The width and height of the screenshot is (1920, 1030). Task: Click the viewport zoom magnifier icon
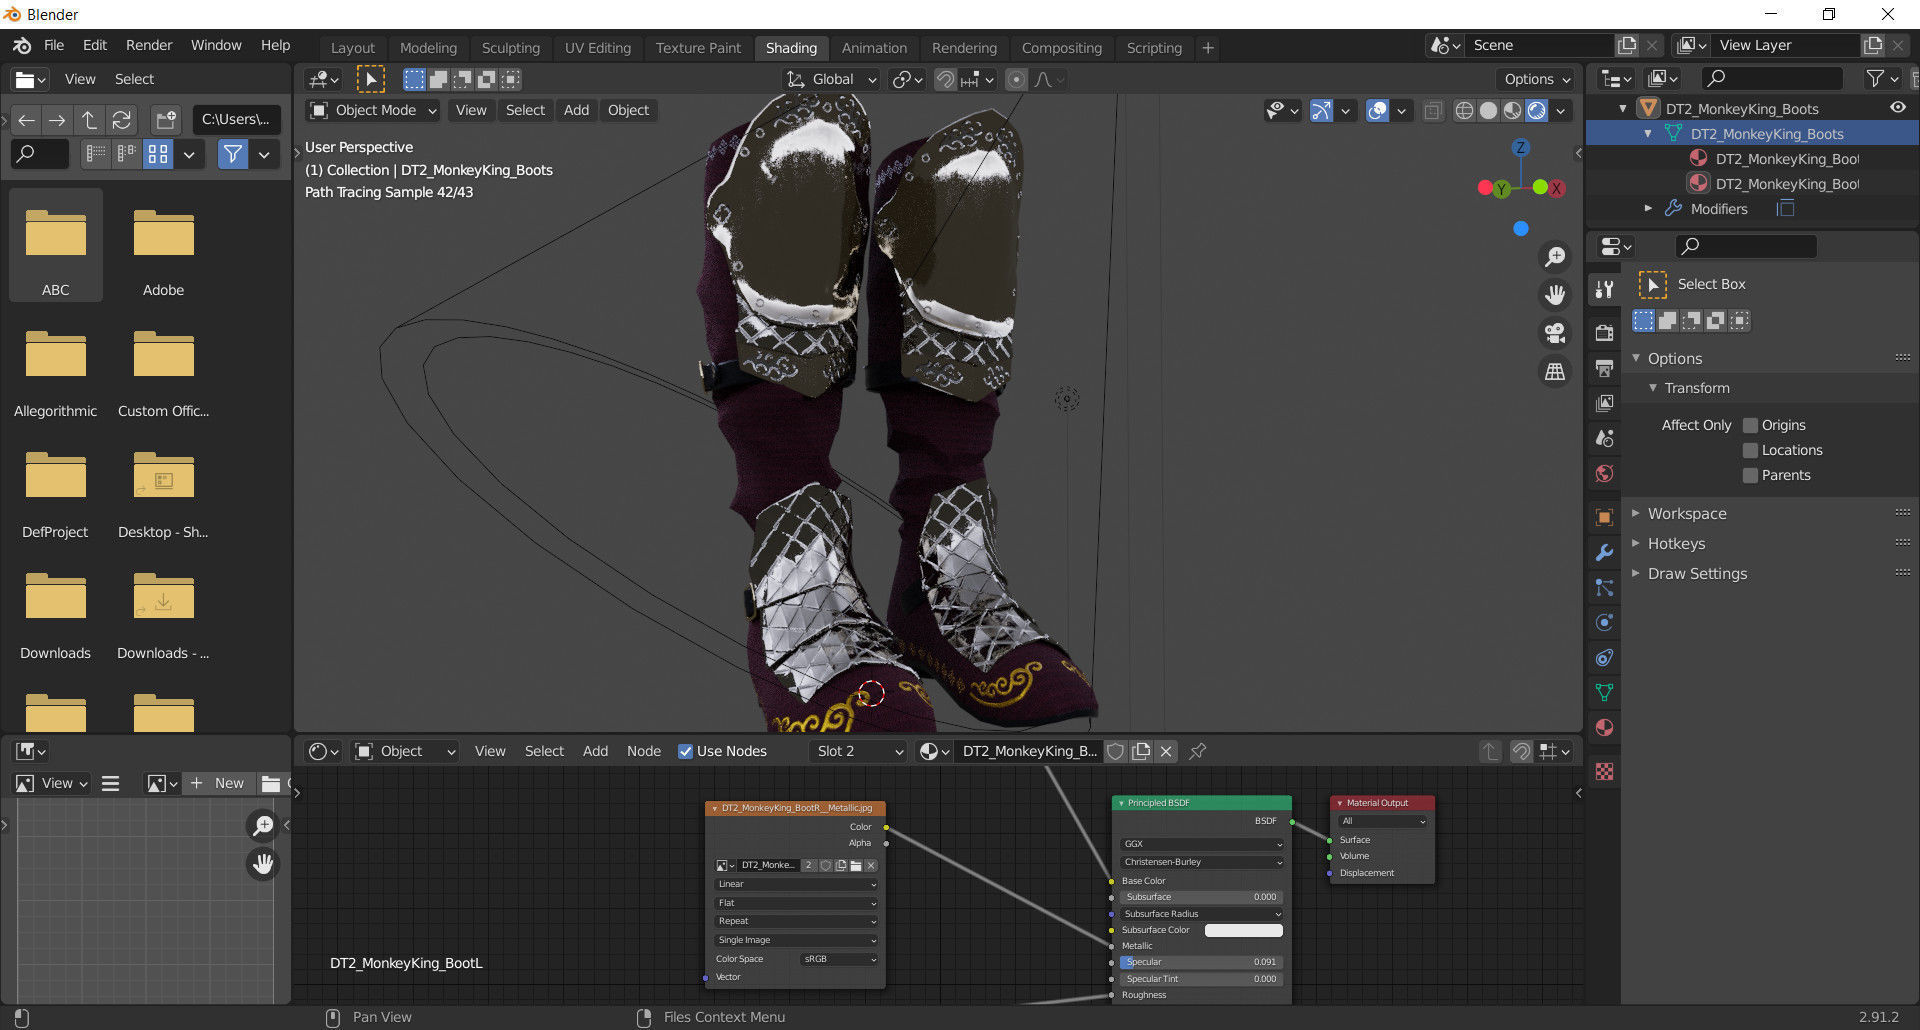coord(1554,257)
